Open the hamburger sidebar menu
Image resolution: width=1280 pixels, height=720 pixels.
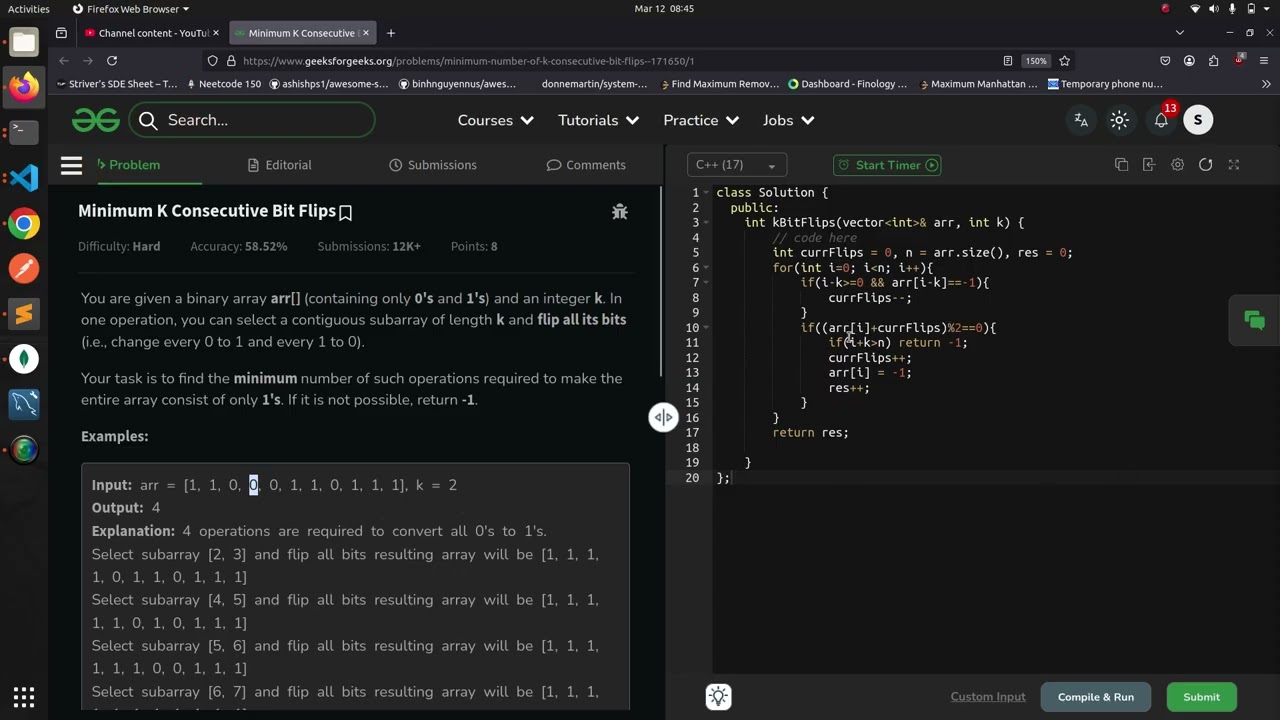tap(71, 165)
